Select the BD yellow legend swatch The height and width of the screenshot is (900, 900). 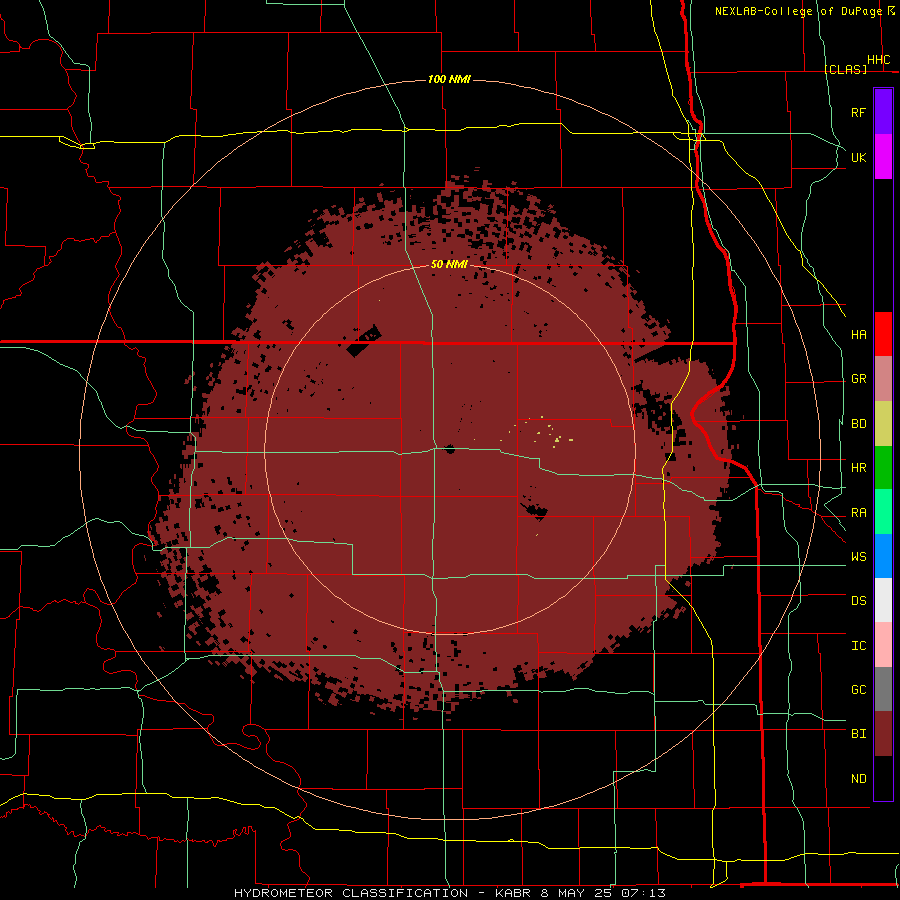coord(883,424)
